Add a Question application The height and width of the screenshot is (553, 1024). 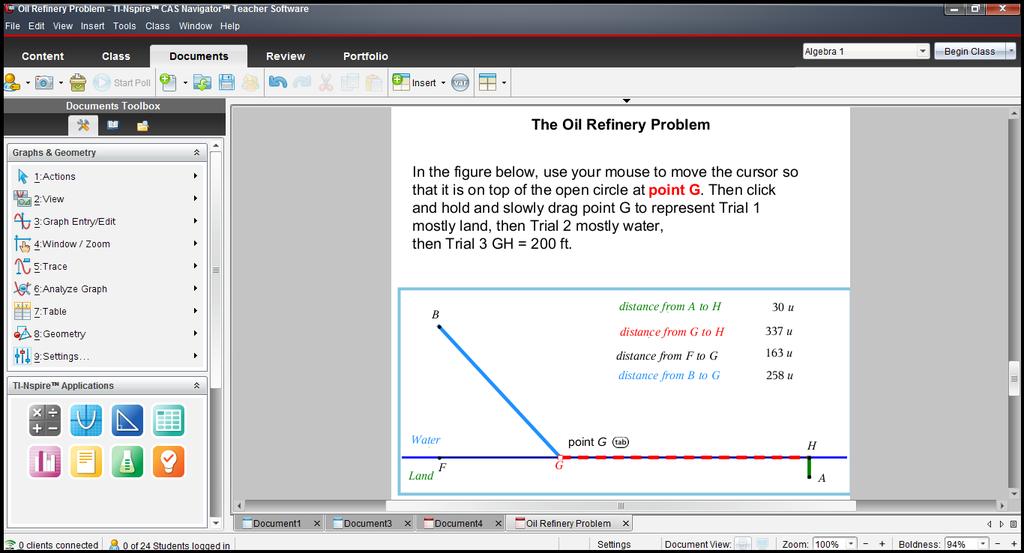168,461
